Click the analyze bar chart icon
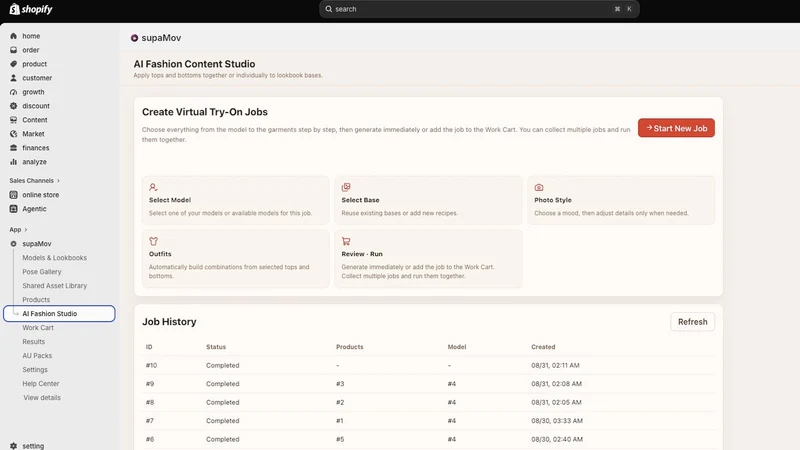The width and height of the screenshot is (800, 450). click(x=13, y=162)
